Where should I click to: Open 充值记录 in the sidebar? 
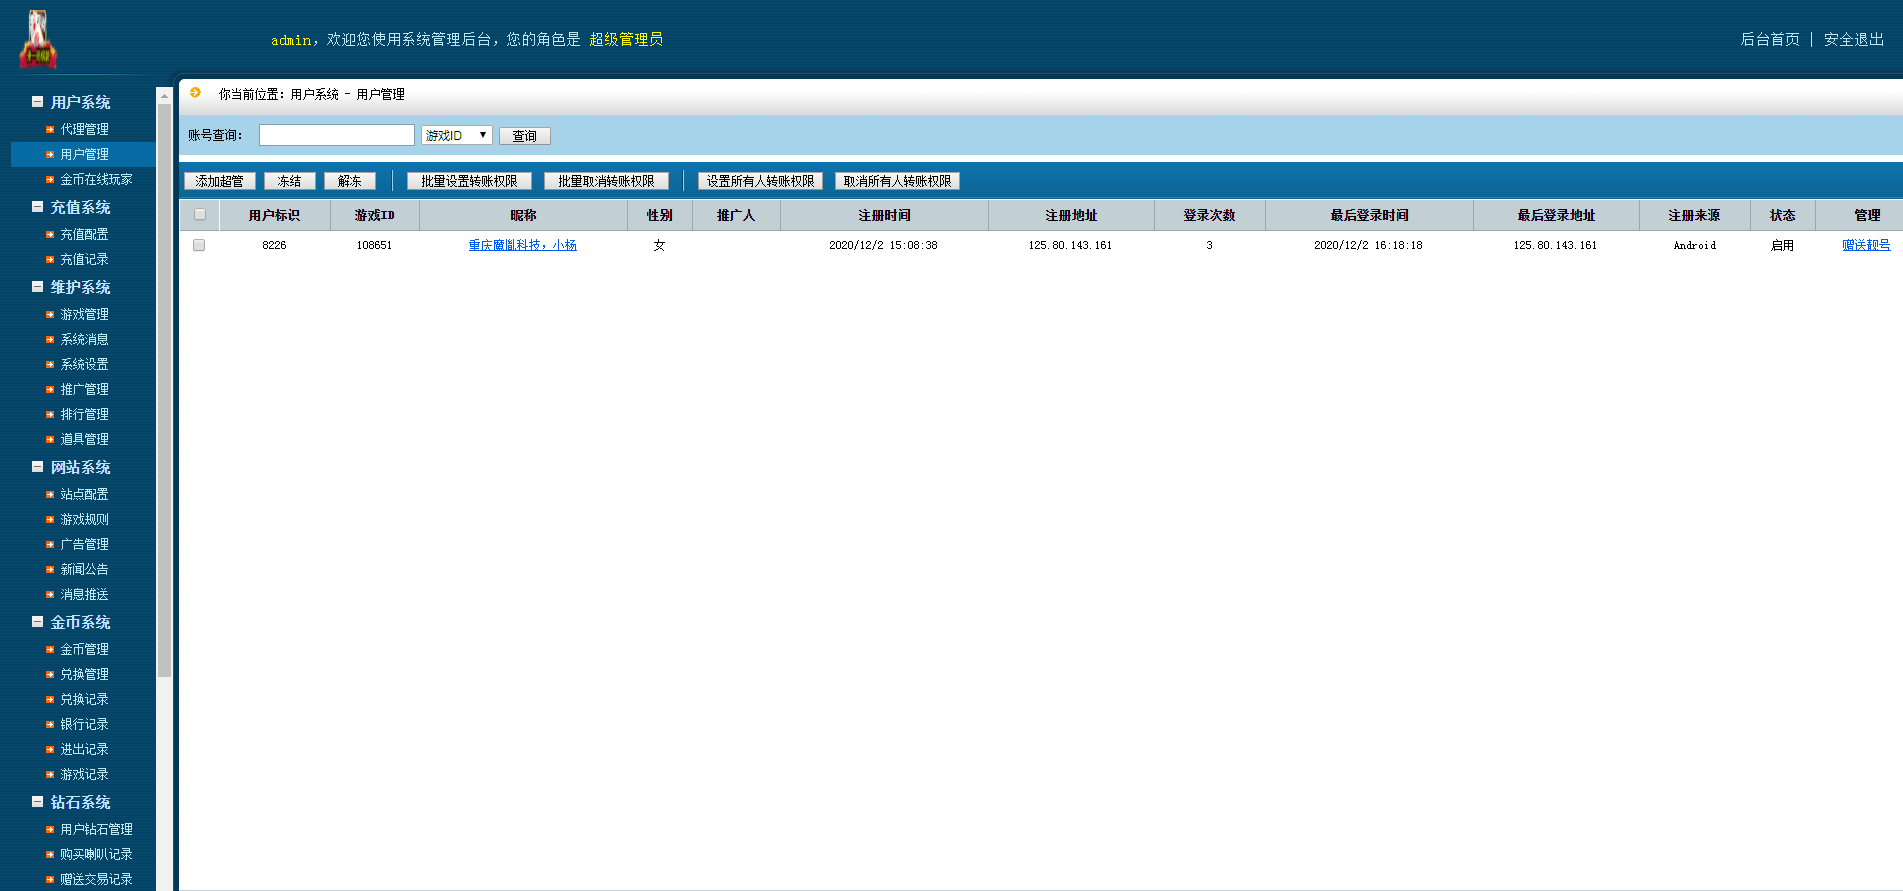pos(84,259)
